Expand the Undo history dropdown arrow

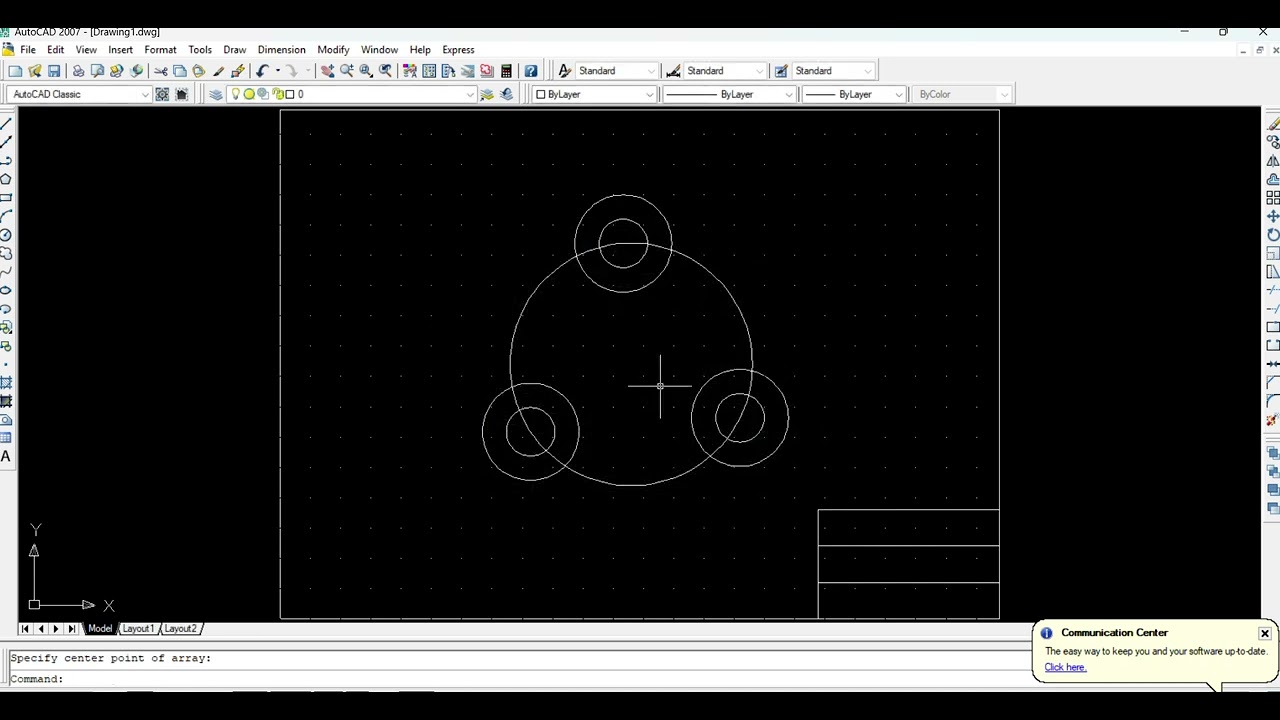click(x=277, y=71)
